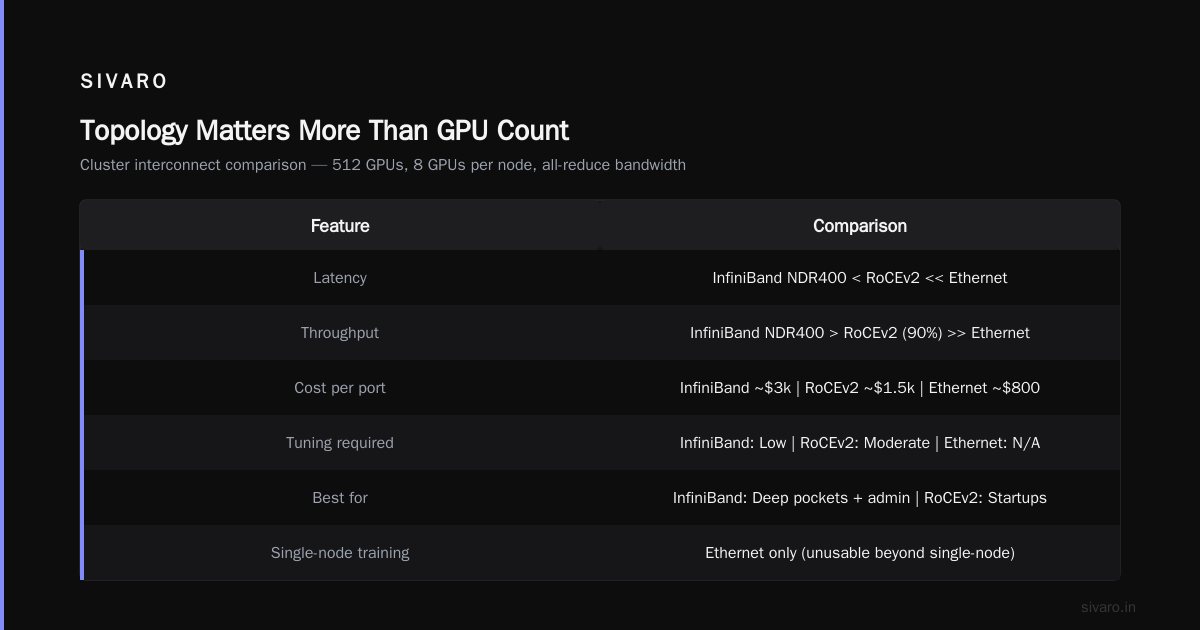Image resolution: width=1200 pixels, height=630 pixels.
Task: Click the purple stripe at the slide's left edge
Action: click(2, 315)
